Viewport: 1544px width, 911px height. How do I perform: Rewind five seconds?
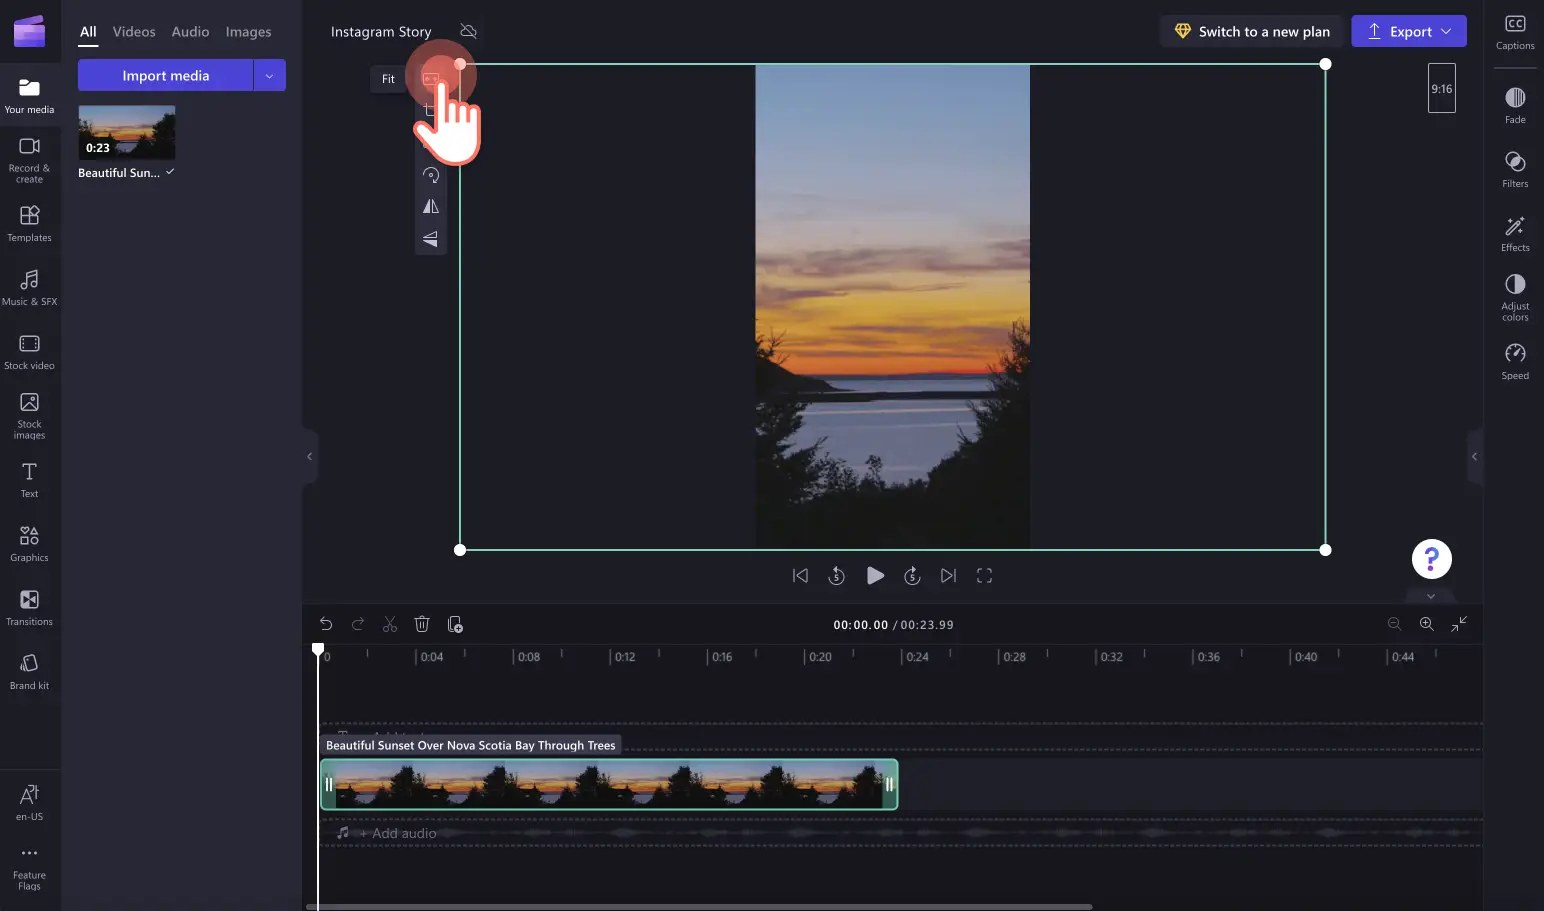(837, 576)
